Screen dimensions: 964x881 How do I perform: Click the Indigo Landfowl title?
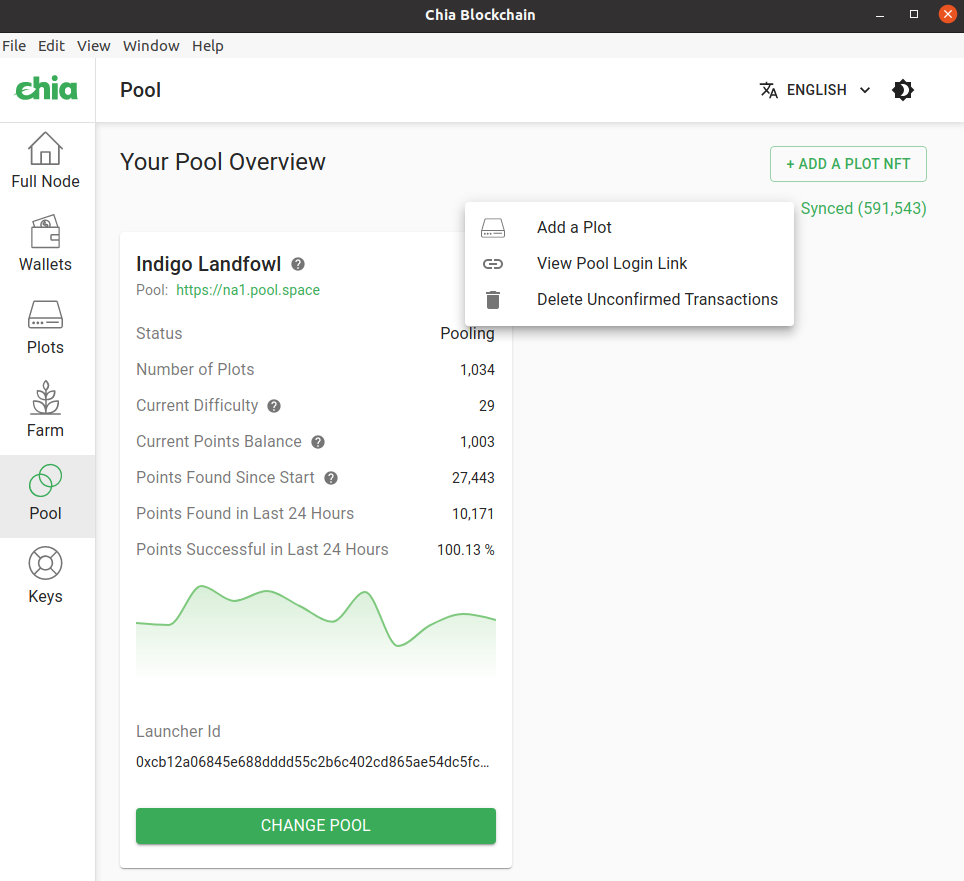[x=208, y=264]
